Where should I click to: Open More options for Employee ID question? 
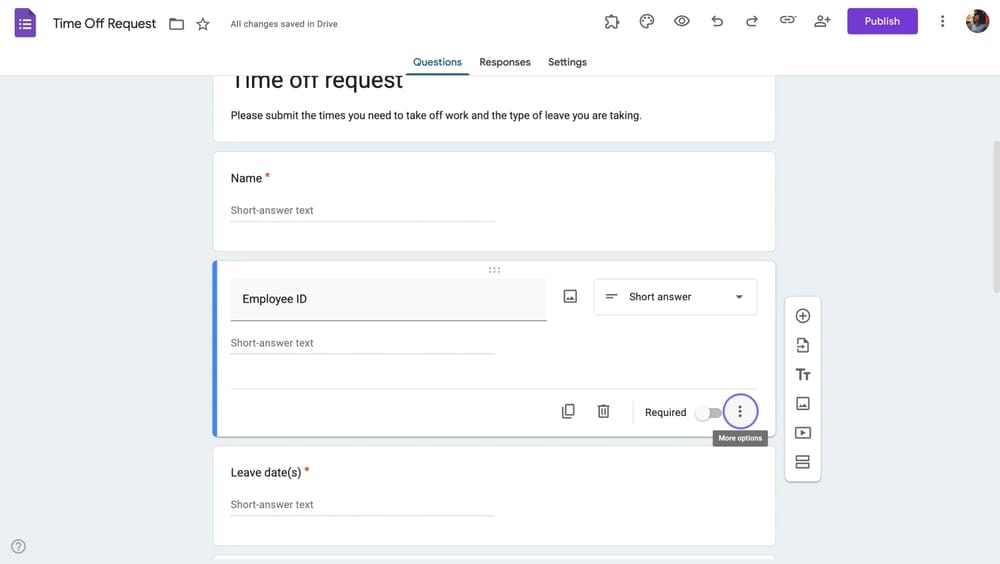coord(740,412)
